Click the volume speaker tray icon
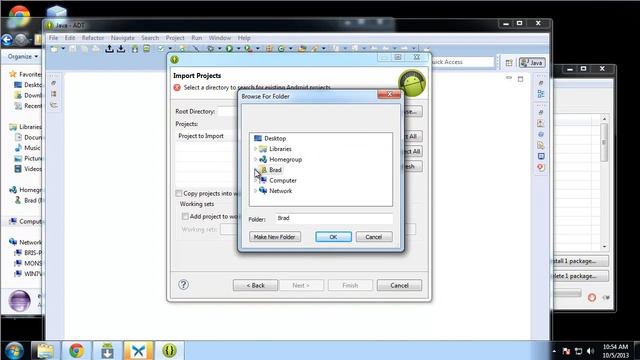Viewport: 640px width, 360px height. click(590, 351)
